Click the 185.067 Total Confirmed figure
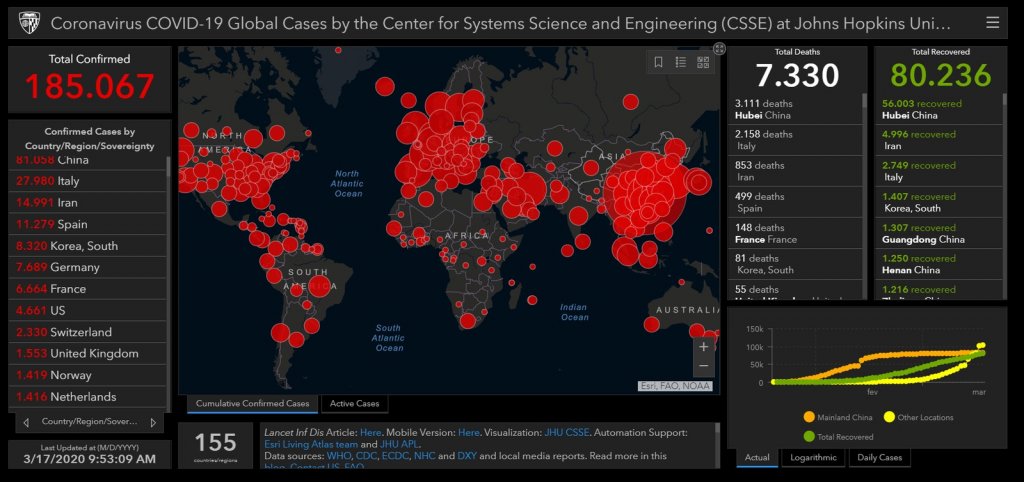This screenshot has width=1024, height=482. click(x=89, y=86)
